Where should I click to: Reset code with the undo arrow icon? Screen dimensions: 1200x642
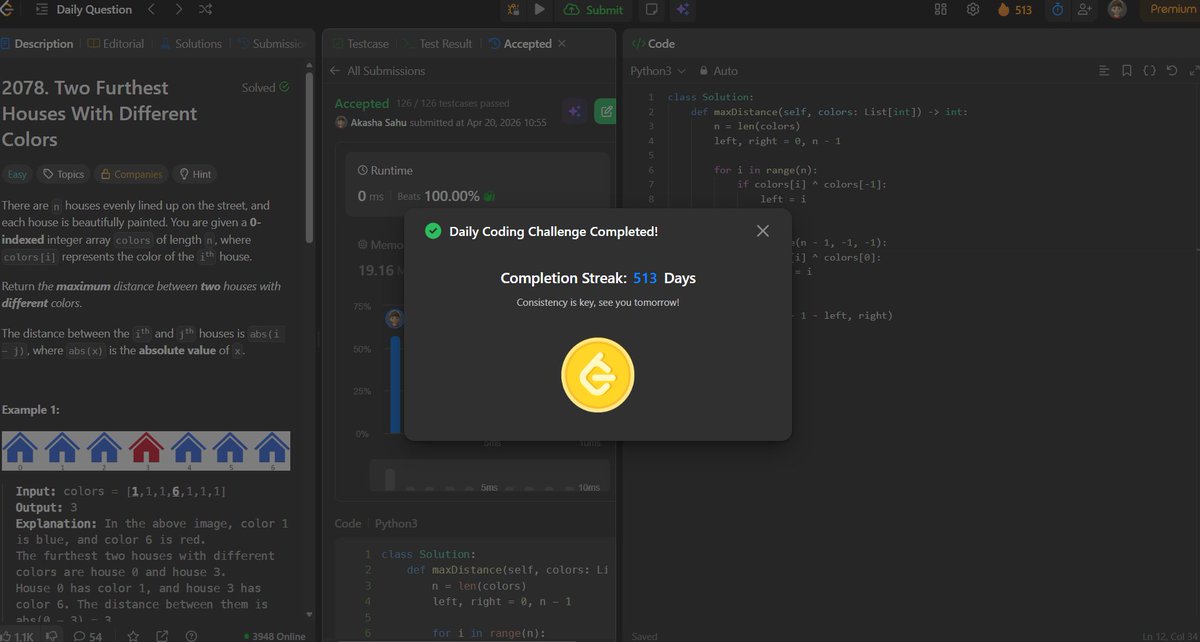[x=1172, y=71]
